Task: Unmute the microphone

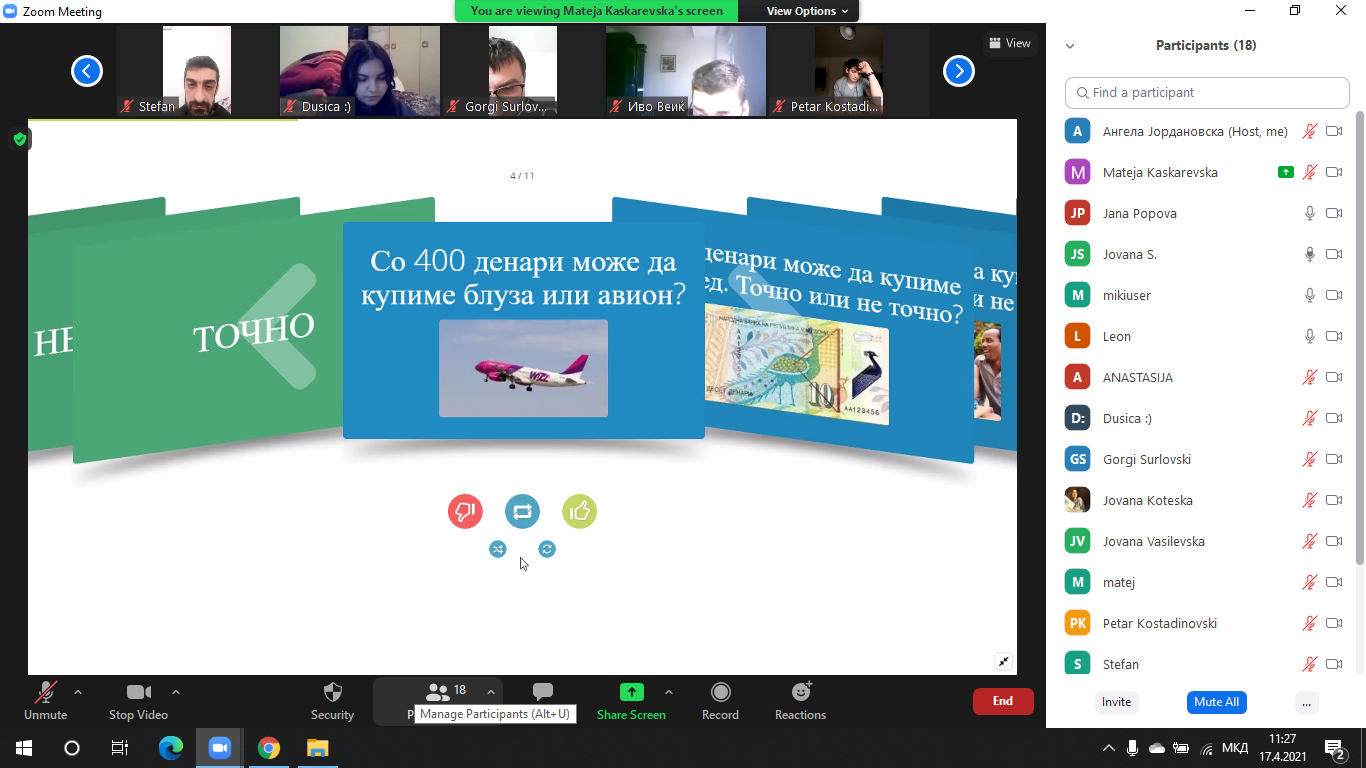Action: pos(45,693)
